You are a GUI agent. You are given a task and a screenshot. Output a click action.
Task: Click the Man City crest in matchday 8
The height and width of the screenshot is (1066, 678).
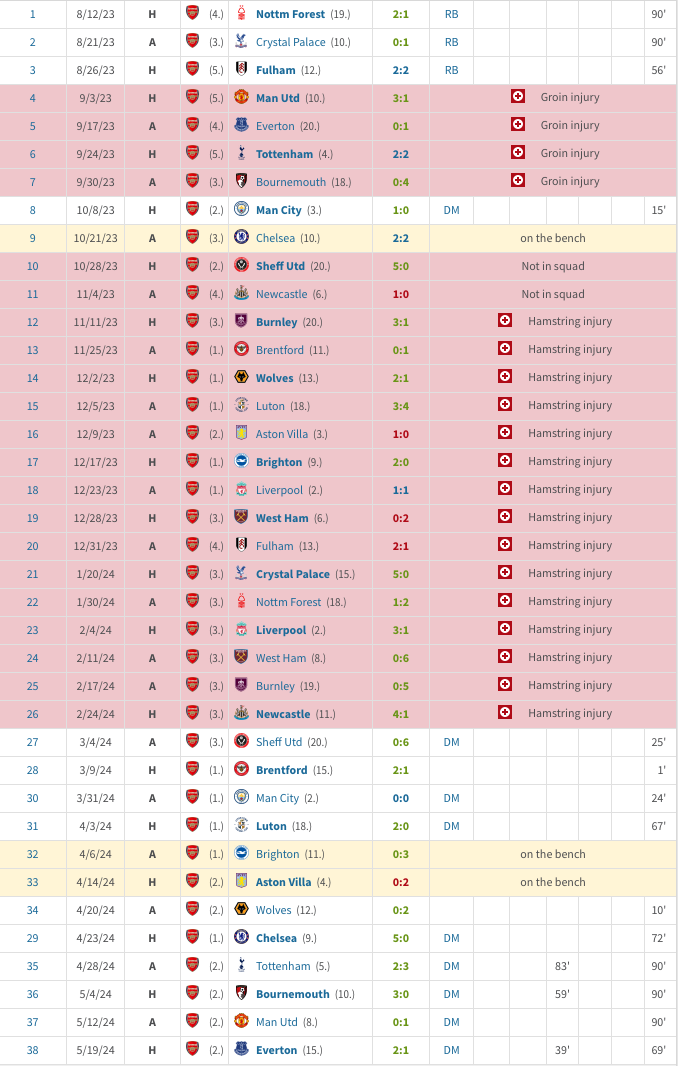click(x=241, y=209)
